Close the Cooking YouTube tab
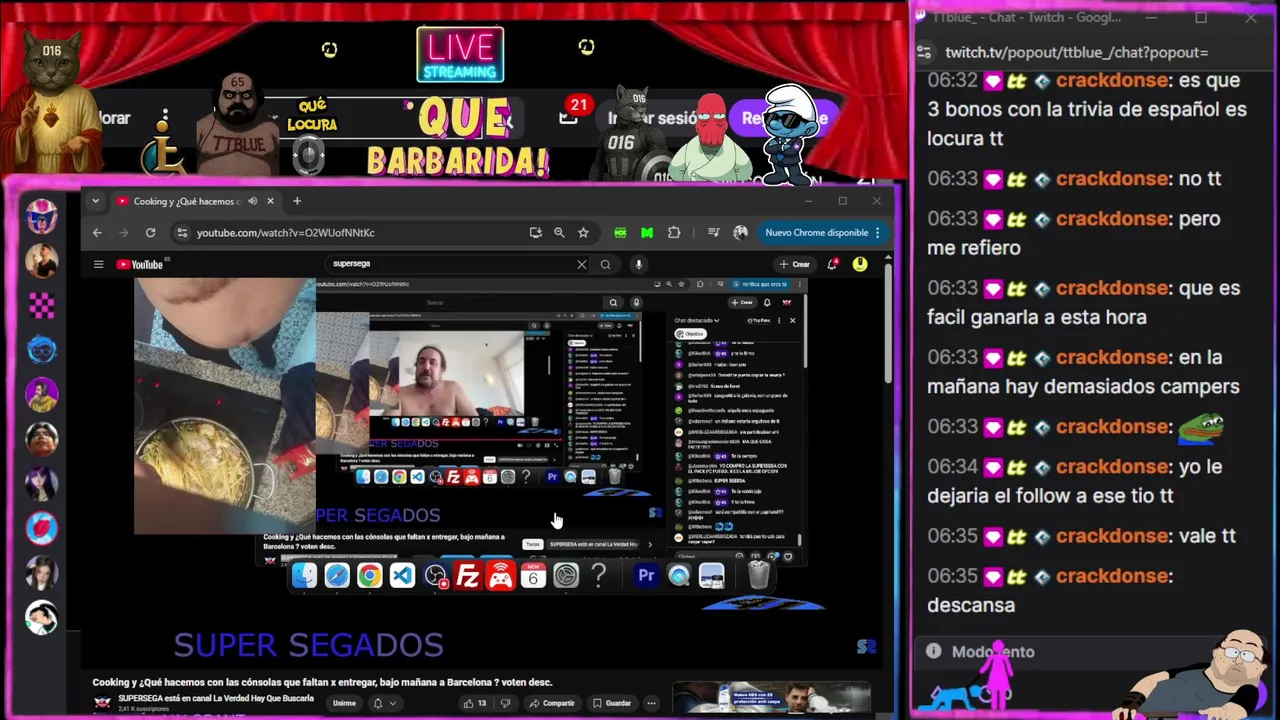Viewport: 1280px width, 720px height. tap(270, 201)
